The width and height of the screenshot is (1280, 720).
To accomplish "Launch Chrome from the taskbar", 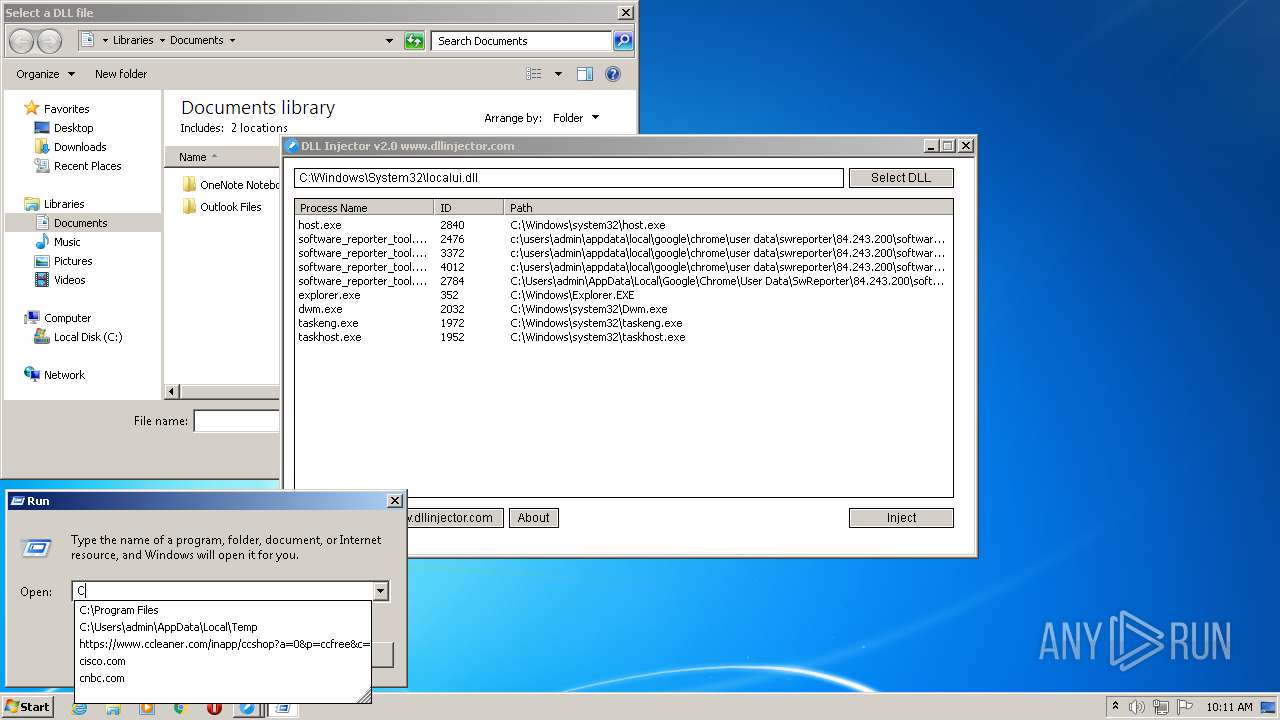I will pyautogui.click(x=180, y=707).
